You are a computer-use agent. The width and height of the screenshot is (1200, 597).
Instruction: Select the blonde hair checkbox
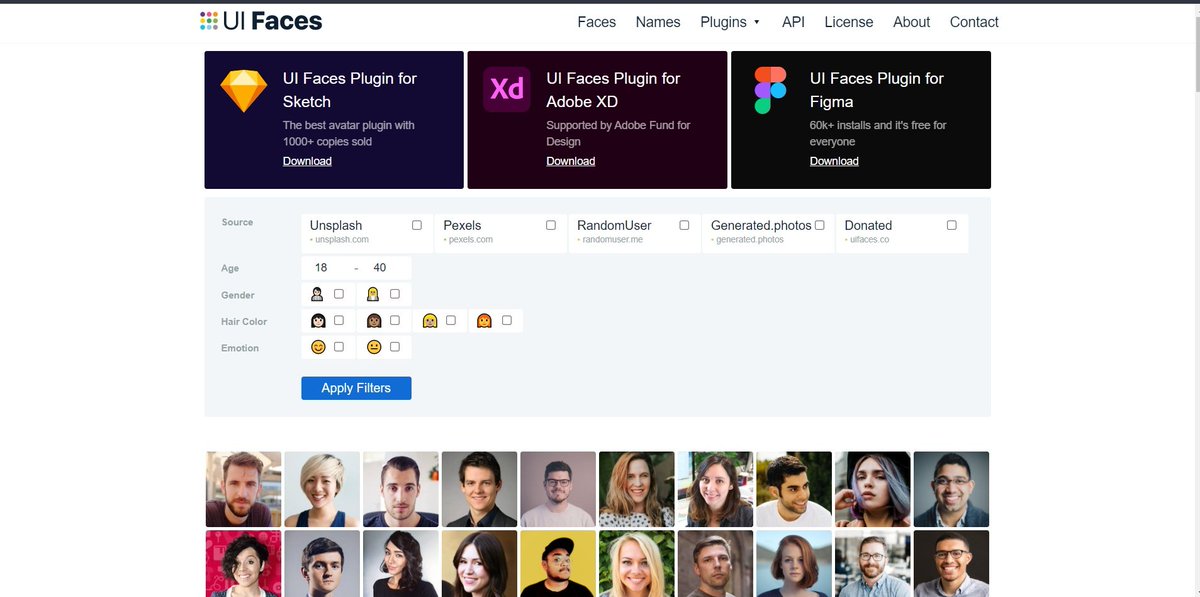(x=451, y=321)
